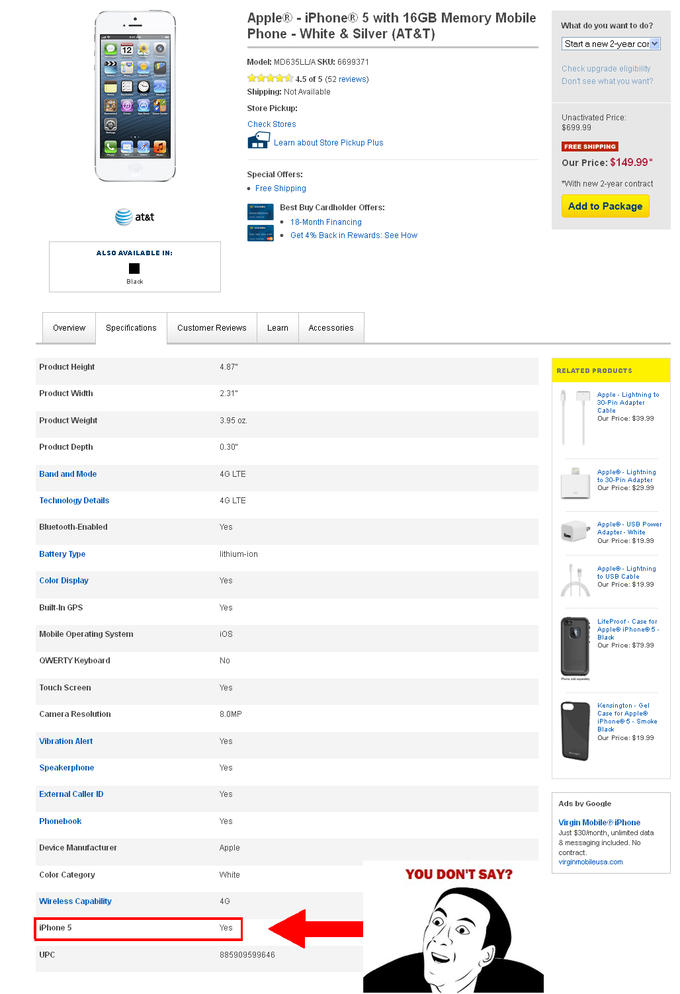Open LifeProof Case for iPhone 5 link
The image size is (680, 994).
click(628, 629)
